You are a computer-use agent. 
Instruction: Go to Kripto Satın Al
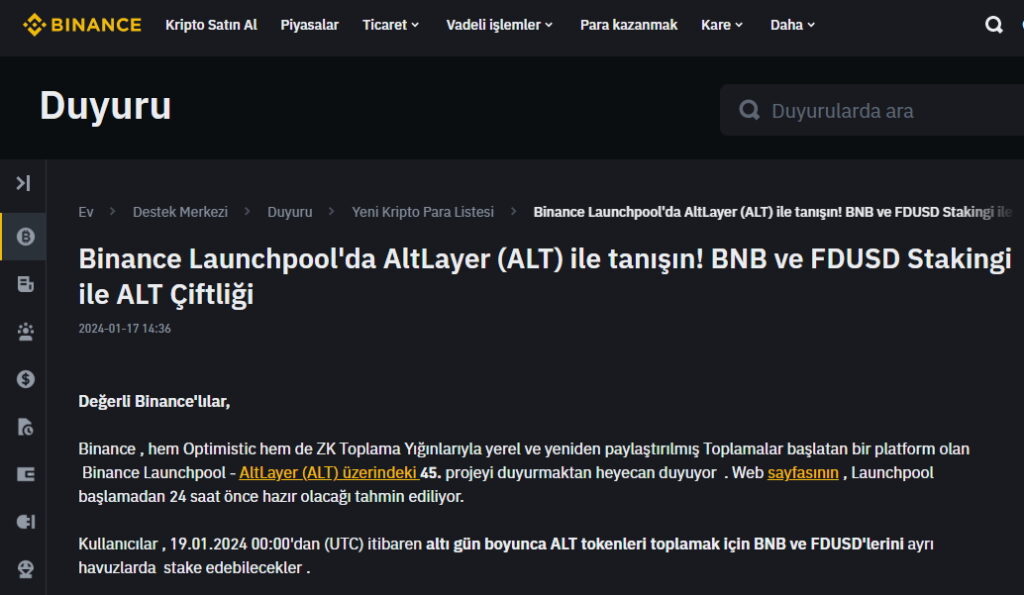[x=211, y=25]
